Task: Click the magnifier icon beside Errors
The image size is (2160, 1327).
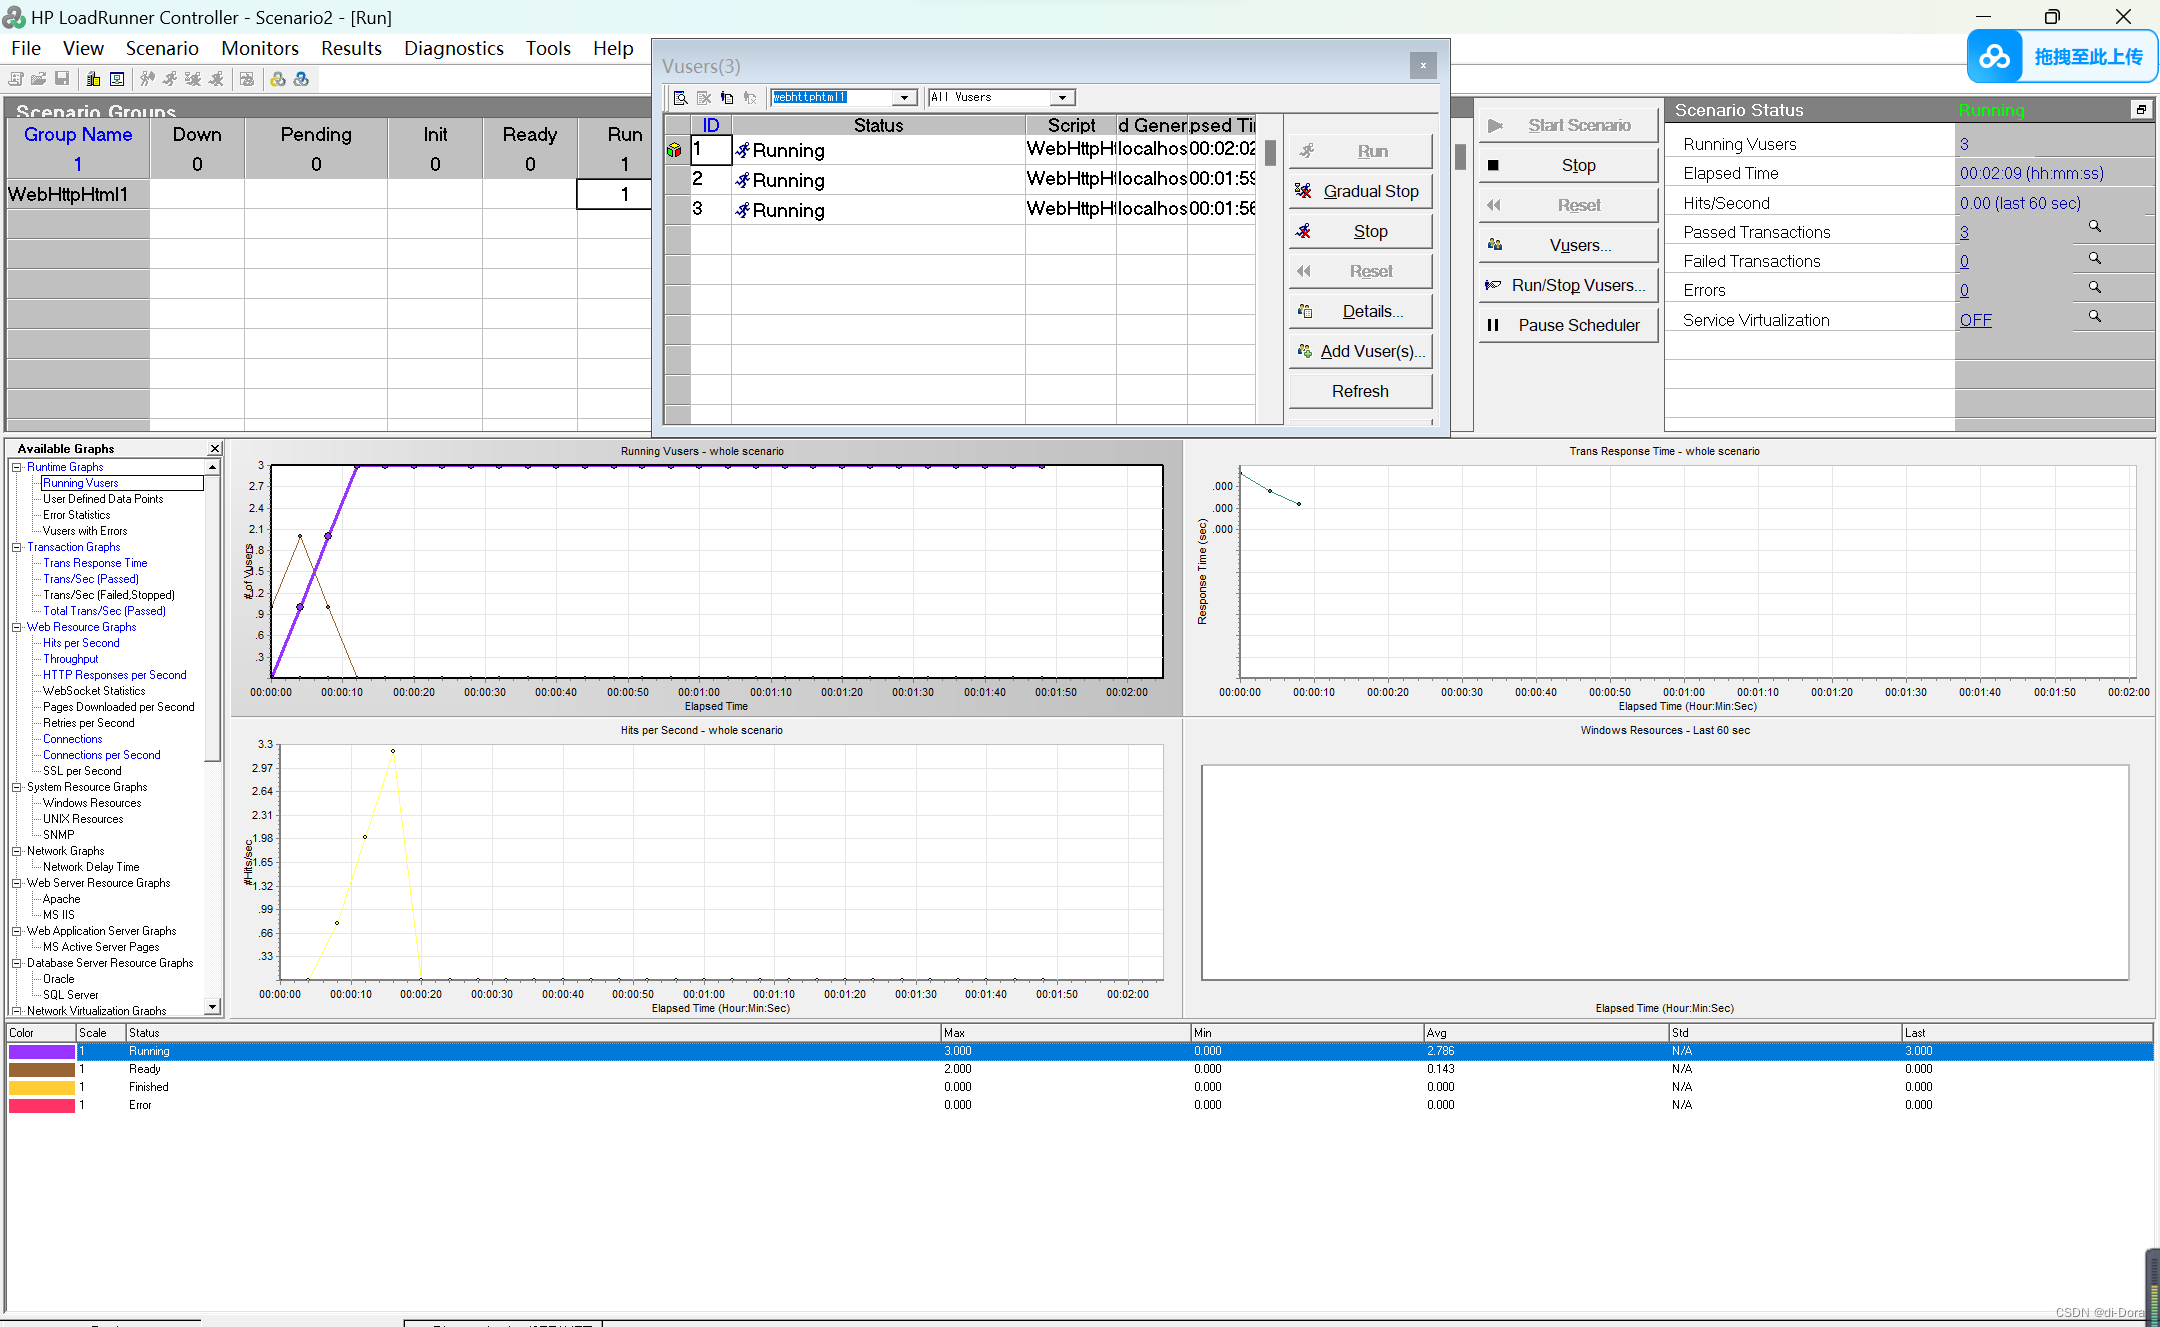Action: coord(2094,287)
